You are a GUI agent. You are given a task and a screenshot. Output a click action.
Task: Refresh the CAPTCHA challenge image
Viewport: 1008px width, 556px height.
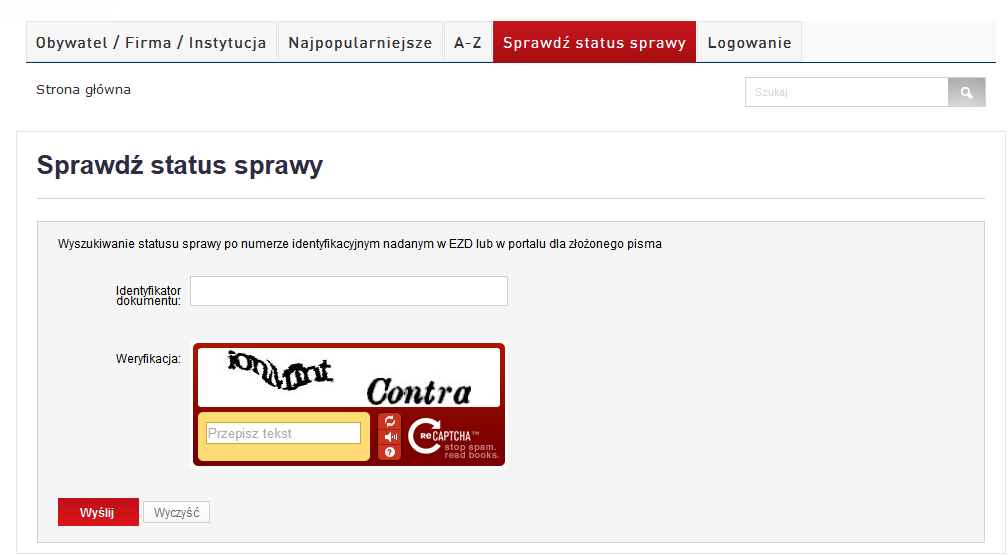point(390,421)
